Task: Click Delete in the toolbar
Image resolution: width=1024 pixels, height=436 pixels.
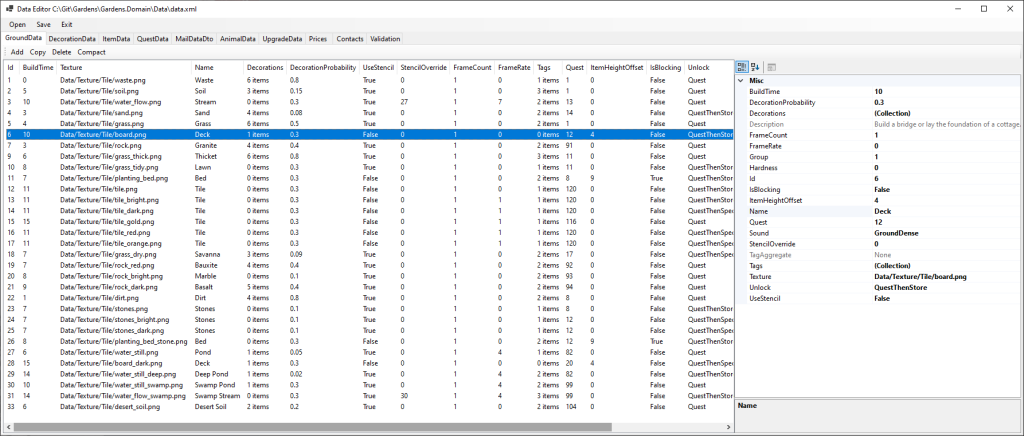Action: tap(61, 52)
